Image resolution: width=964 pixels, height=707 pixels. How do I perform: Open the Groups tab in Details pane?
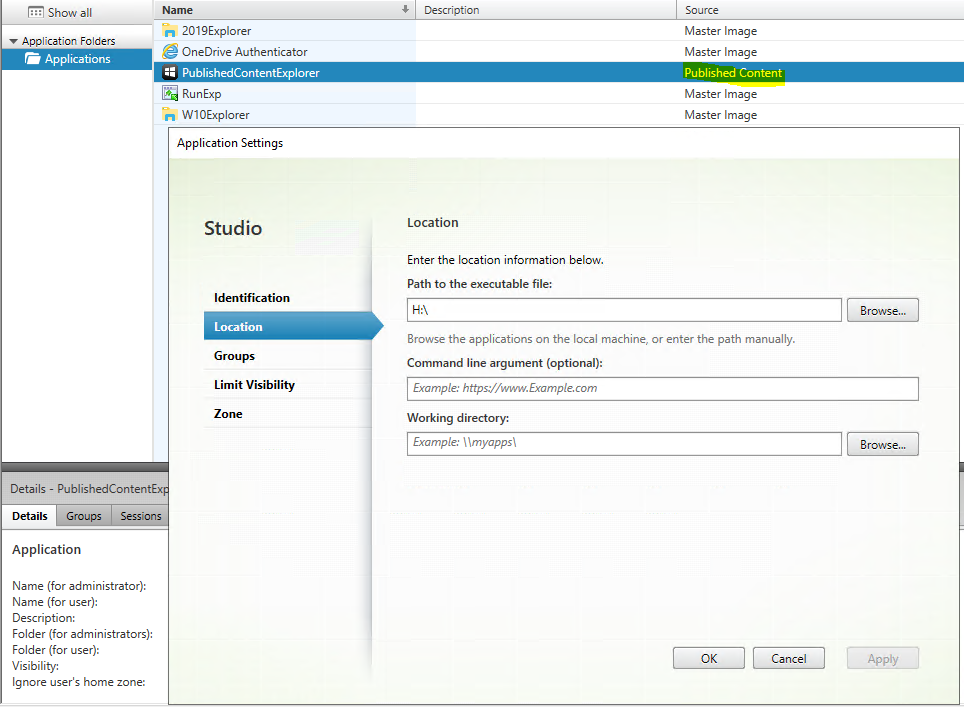coord(84,516)
